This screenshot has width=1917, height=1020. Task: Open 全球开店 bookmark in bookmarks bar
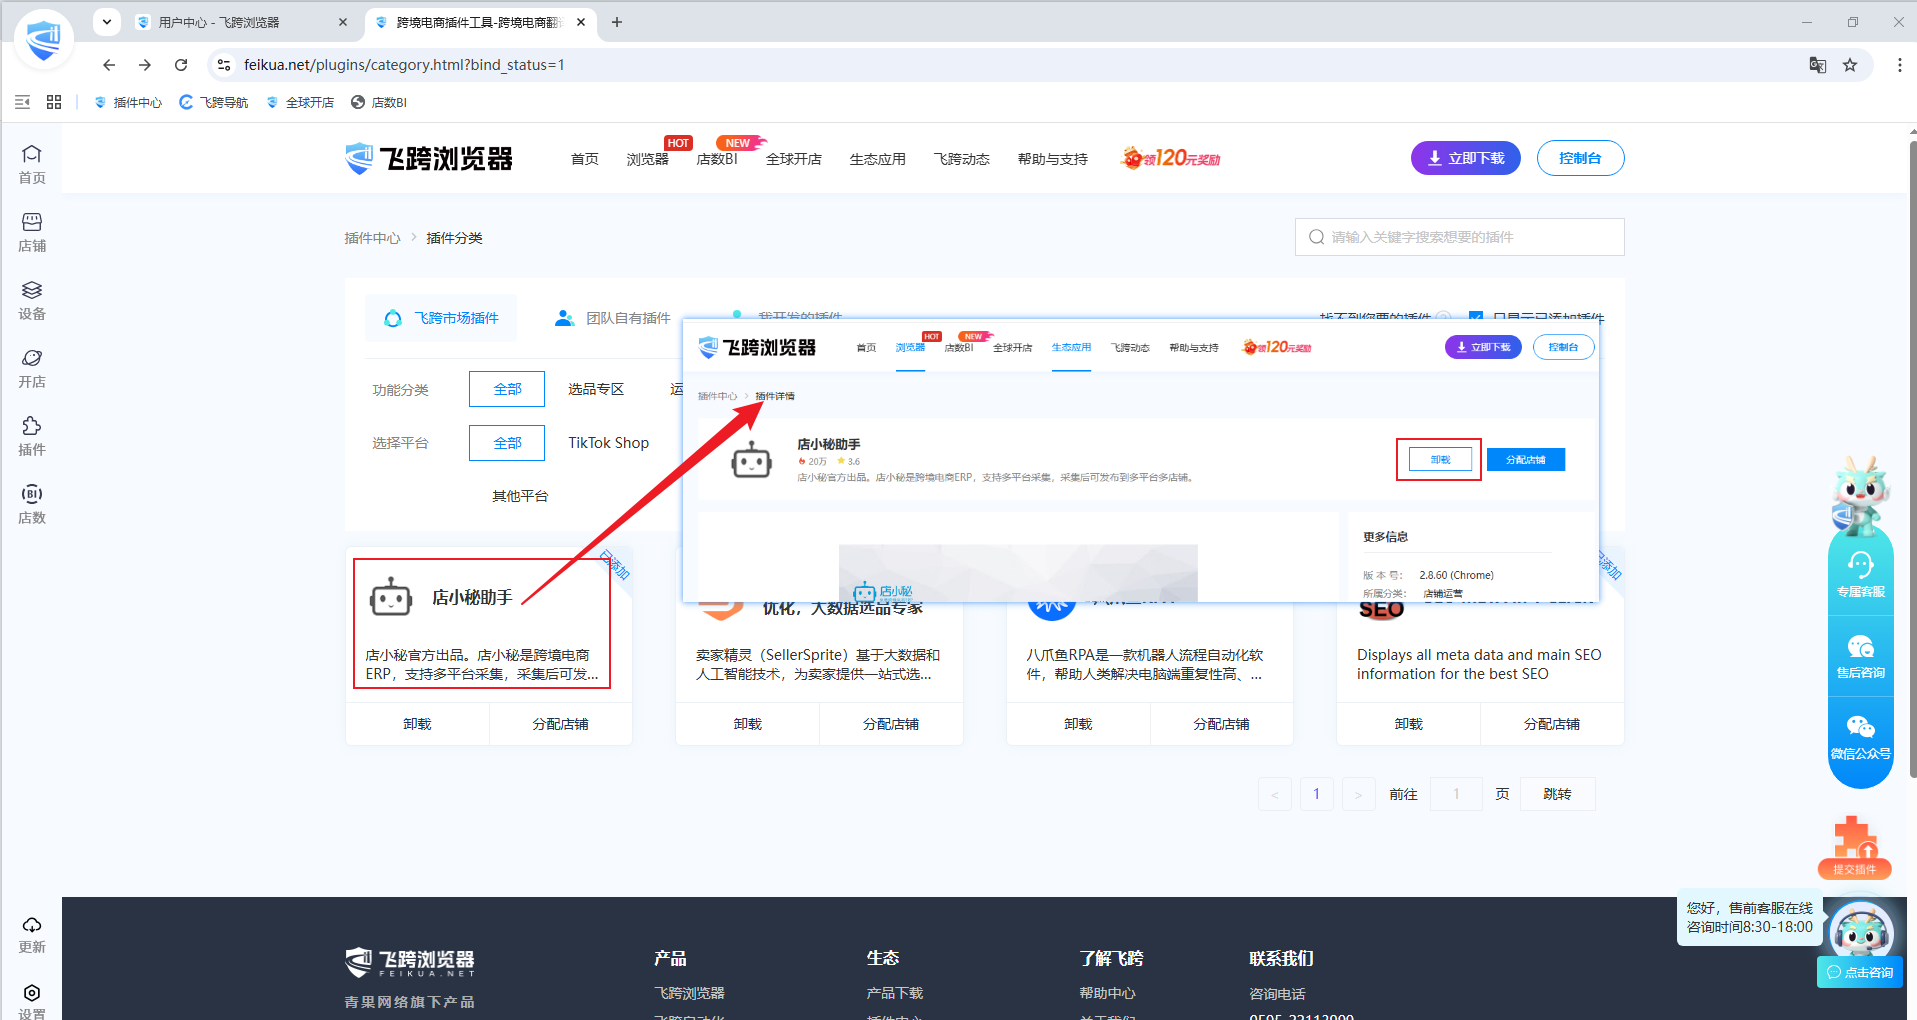(300, 102)
